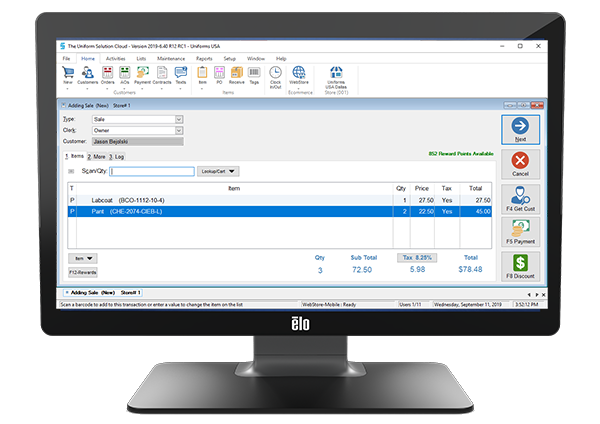Open the Help menu
600x424 pixels.
(281, 59)
